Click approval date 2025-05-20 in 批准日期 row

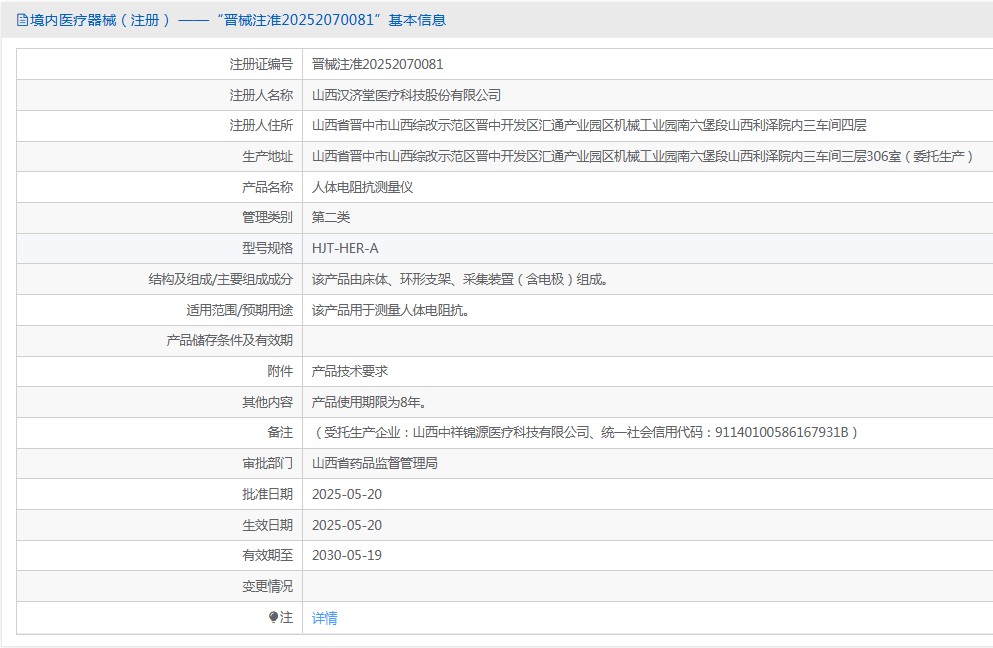(x=347, y=494)
